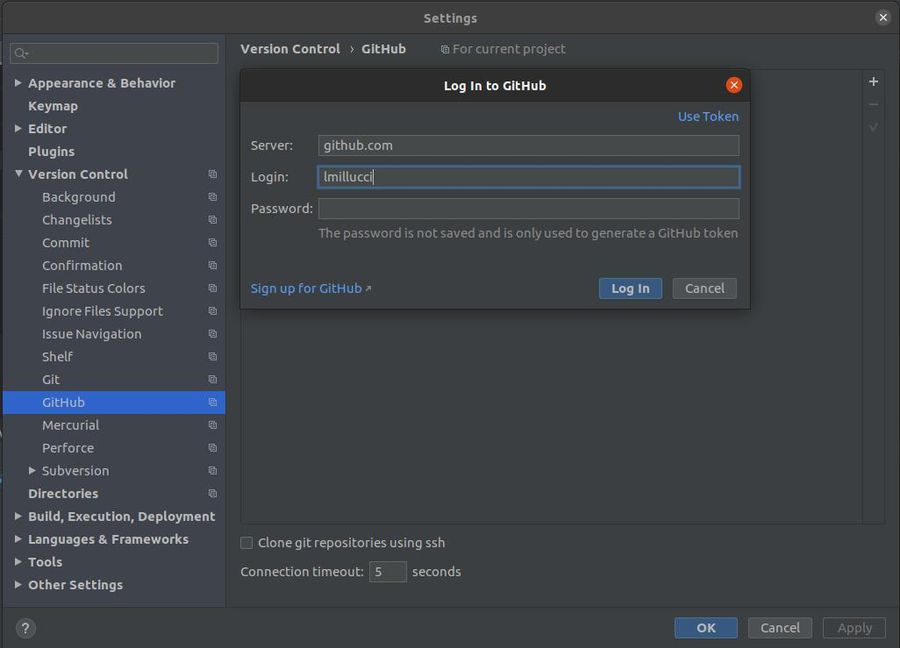This screenshot has width=900, height=648.
Task: Click the search icon in settings search box
Action: tap(22, 53)
